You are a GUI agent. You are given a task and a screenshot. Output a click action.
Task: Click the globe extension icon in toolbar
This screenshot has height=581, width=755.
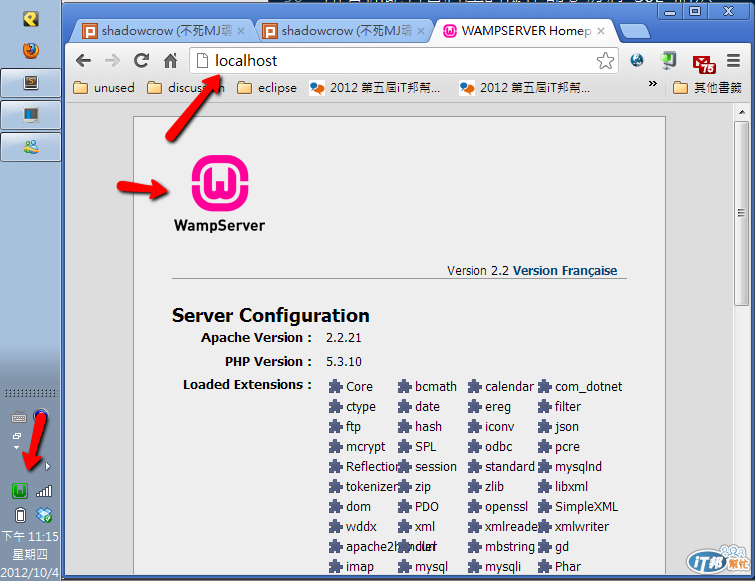(637, 60)
